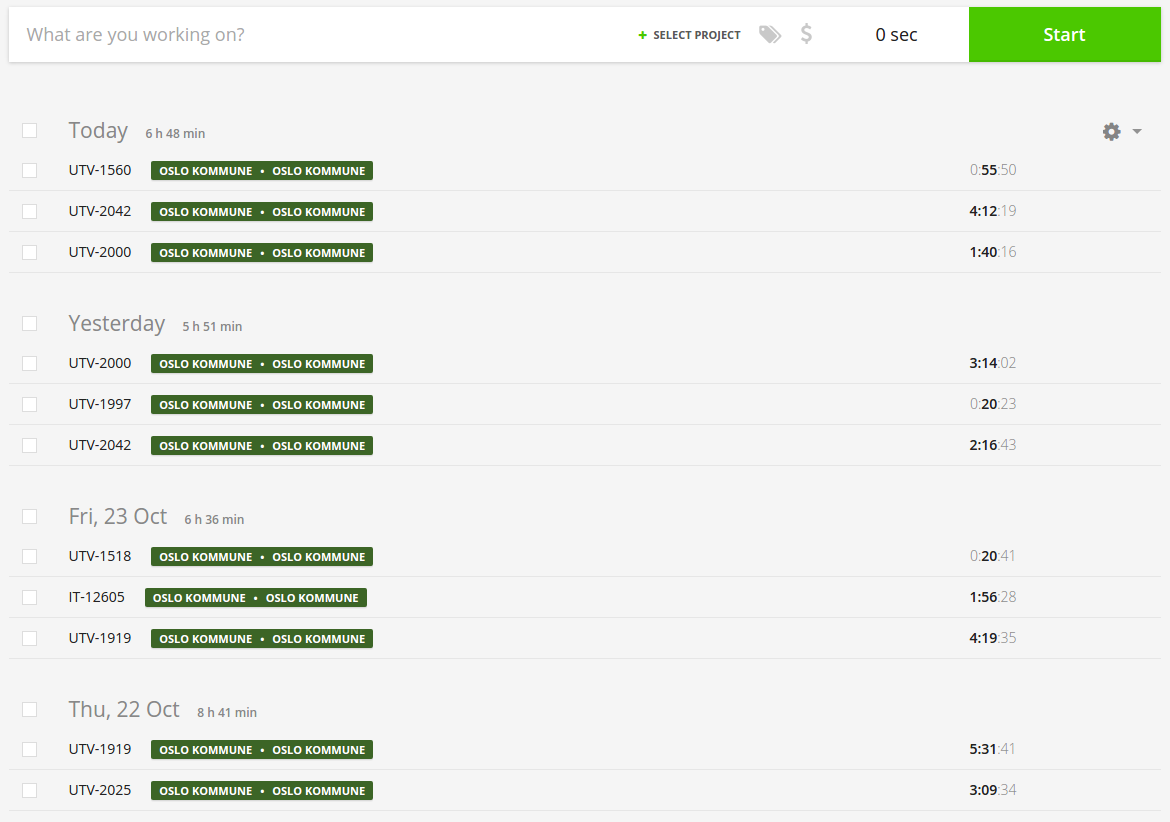The image size is (1170, 822).
Task: Check the Yesterday group checkbox
Action: (30, 324)
